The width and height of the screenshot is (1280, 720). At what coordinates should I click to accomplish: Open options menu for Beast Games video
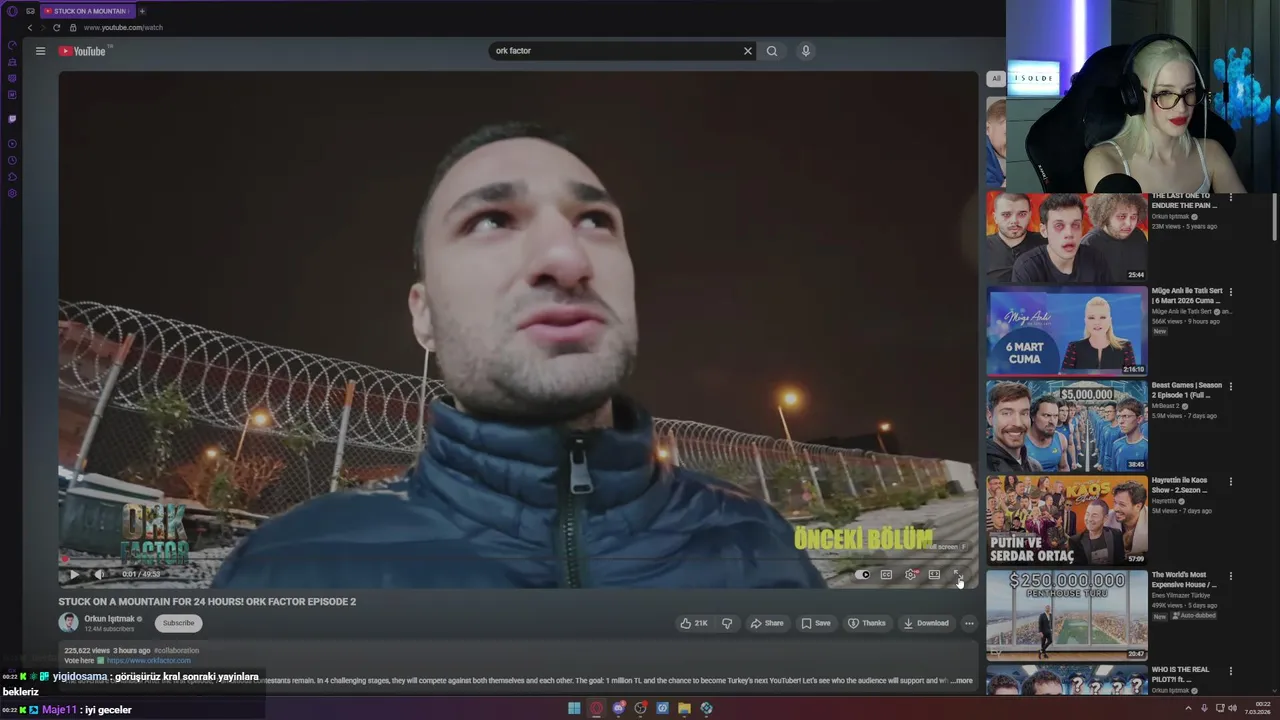pyautogui.click(x=1231, y=386)
